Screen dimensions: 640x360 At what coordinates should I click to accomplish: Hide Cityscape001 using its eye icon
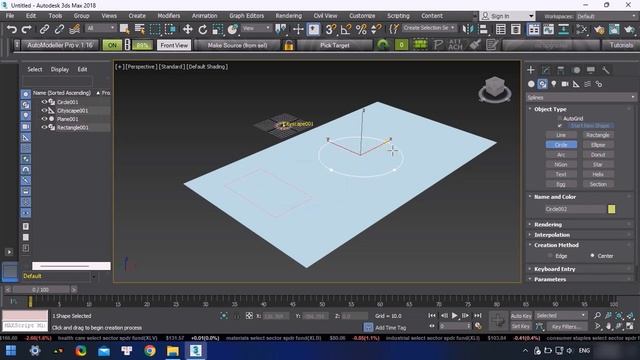pyautogui.click(x=44, y=111)
